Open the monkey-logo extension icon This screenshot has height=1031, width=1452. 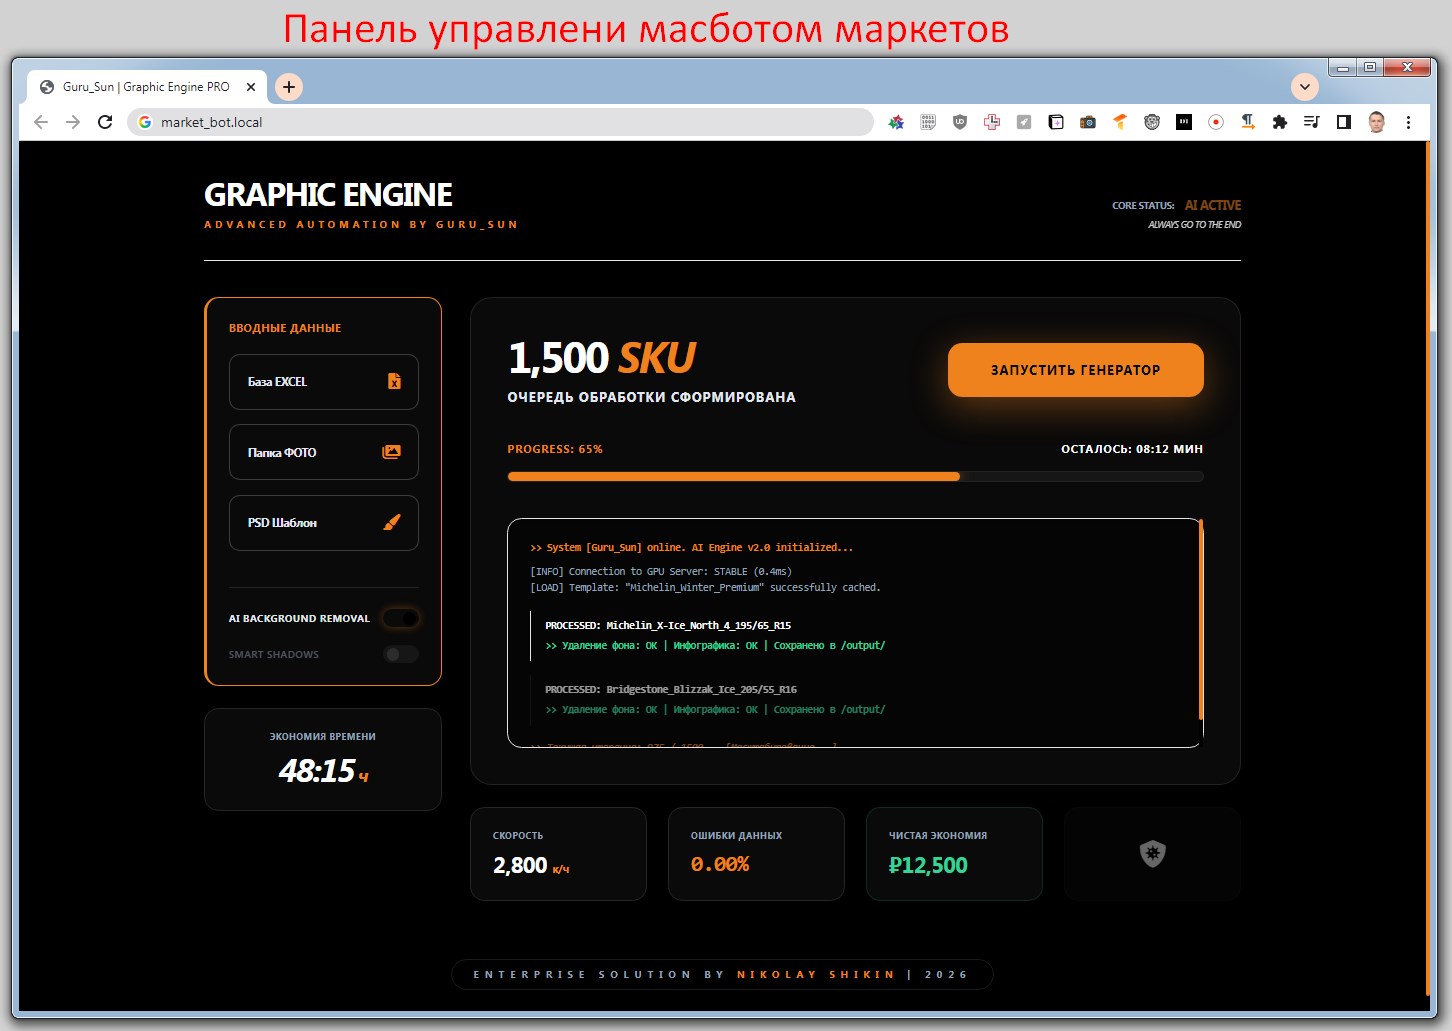pyautogui.click(x=1152, y=121)
